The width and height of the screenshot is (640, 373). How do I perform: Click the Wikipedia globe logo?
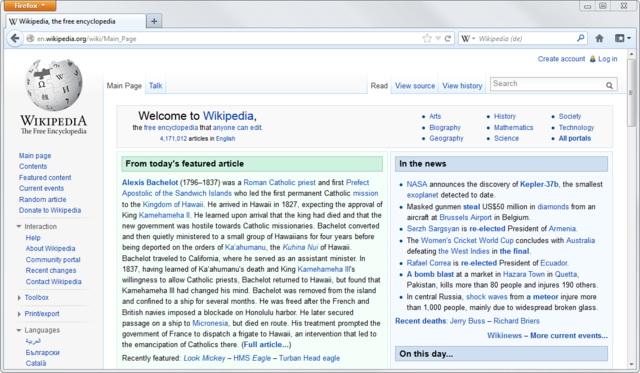pos(53,84)
